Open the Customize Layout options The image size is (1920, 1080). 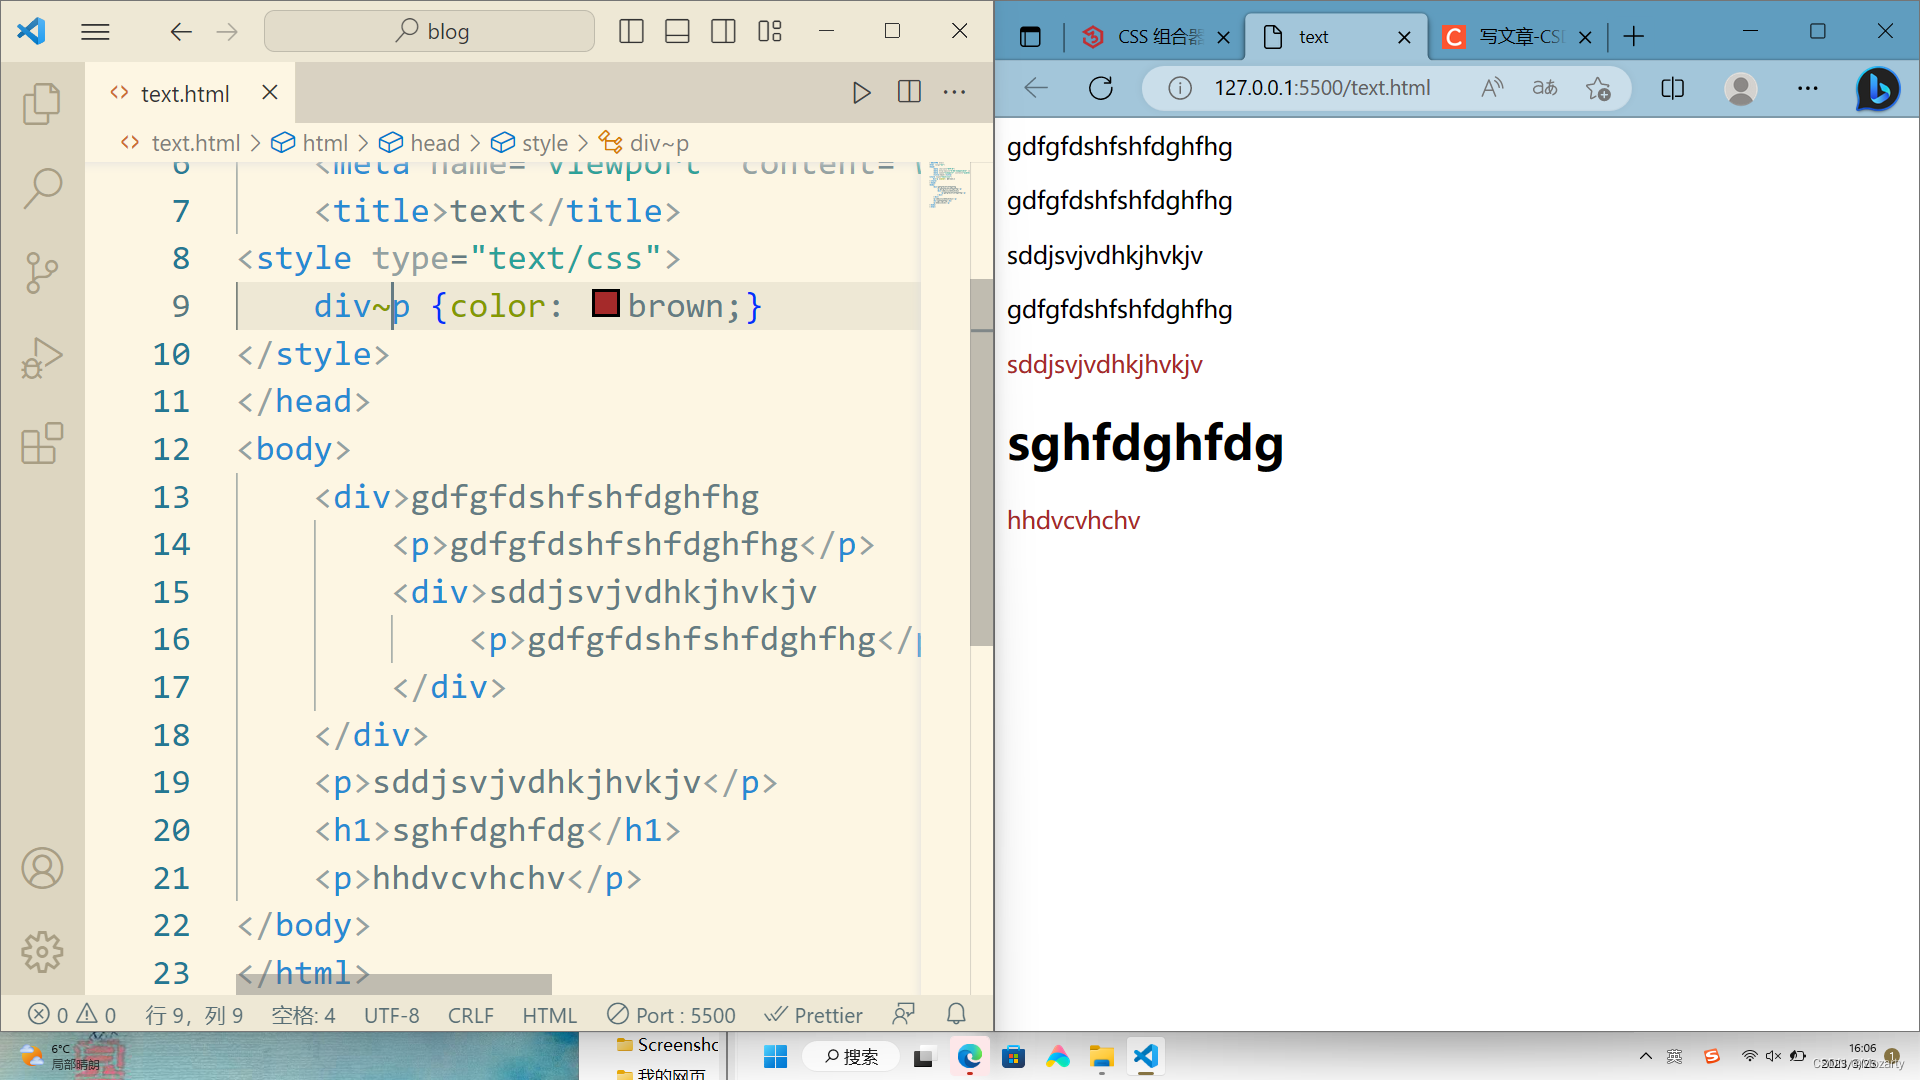click(x=769, y=32)
